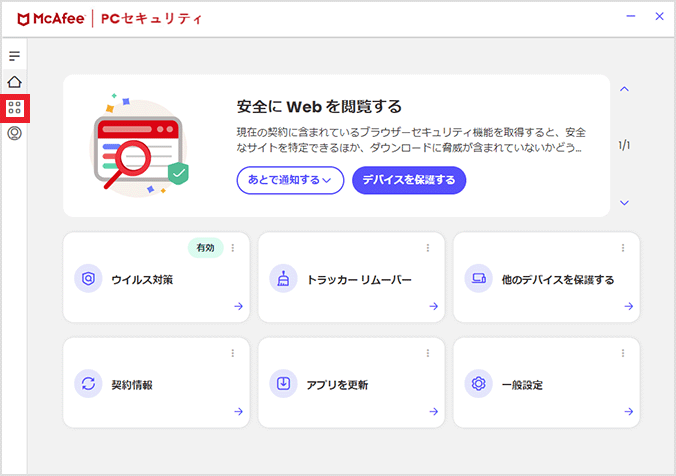Close the McAfee window

[659, 16]
